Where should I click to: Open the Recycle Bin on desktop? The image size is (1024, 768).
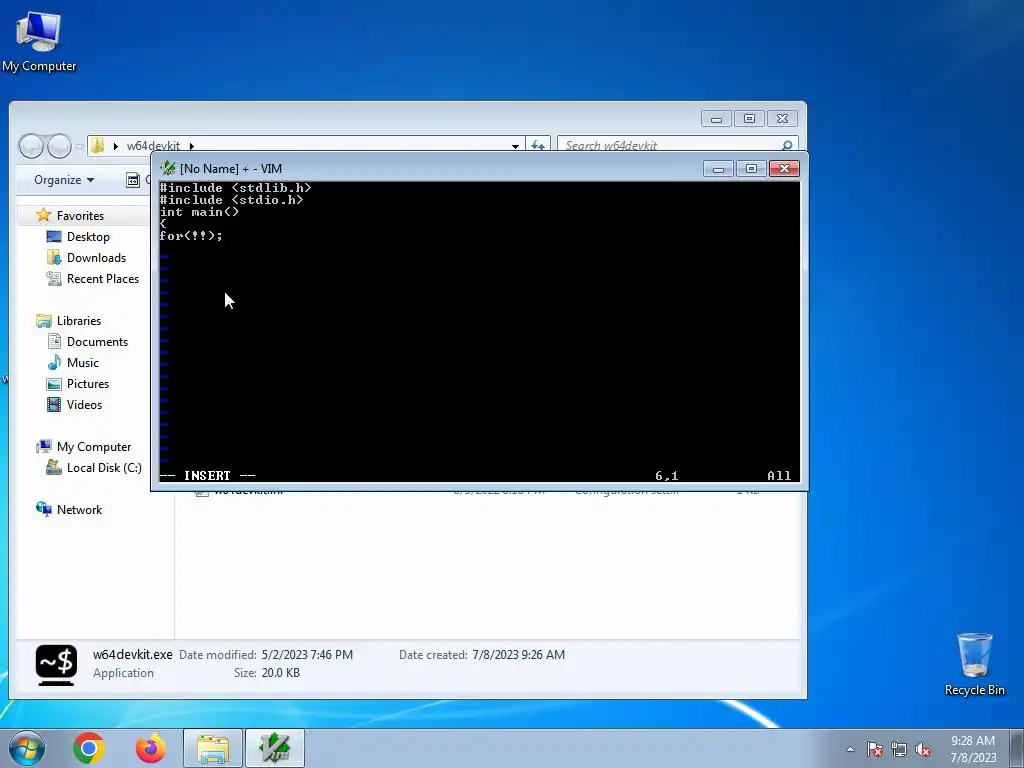(x=974, y=664)
